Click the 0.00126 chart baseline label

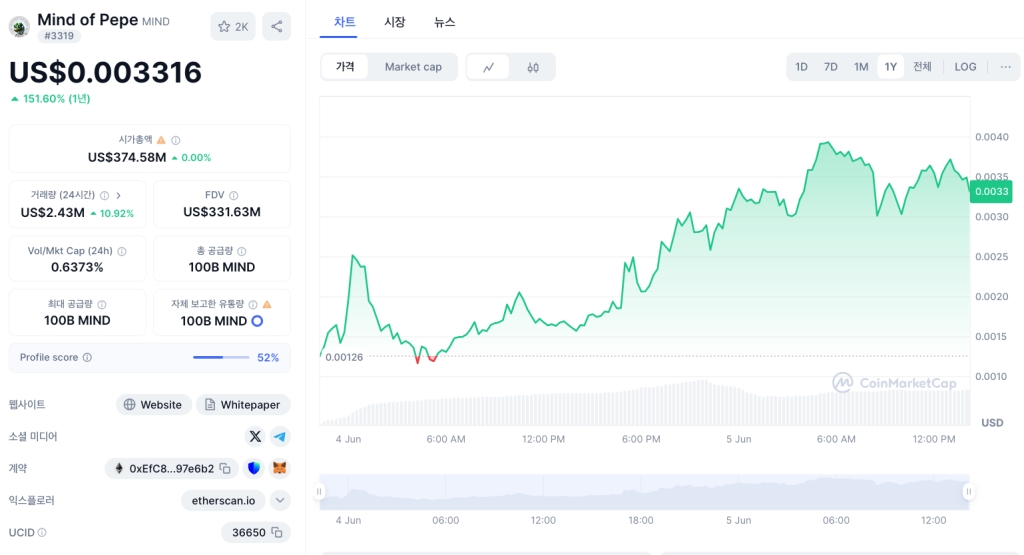pyautogui.click(x=344, y=357)
